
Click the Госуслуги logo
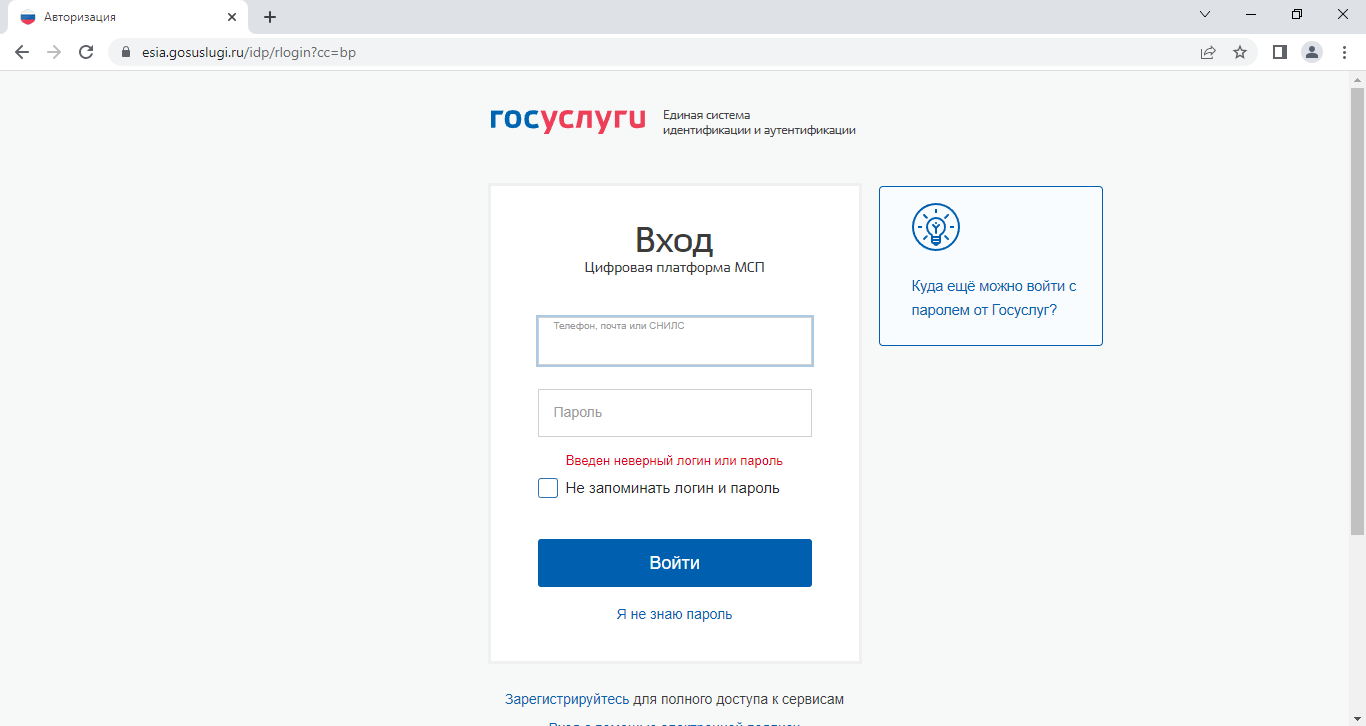coord(568,119)
